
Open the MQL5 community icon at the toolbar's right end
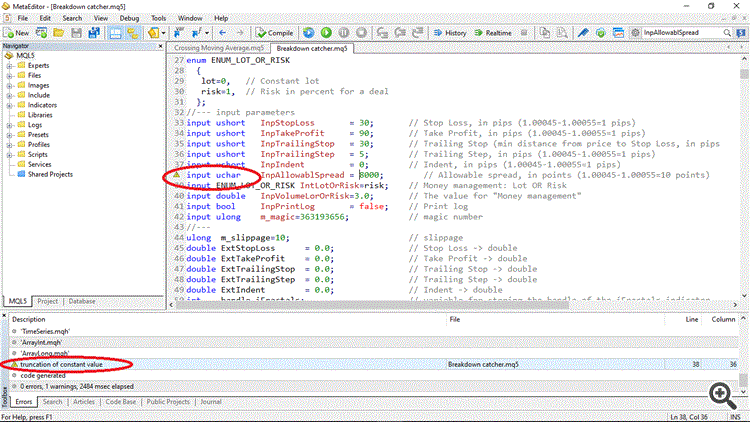coord(741,33)
